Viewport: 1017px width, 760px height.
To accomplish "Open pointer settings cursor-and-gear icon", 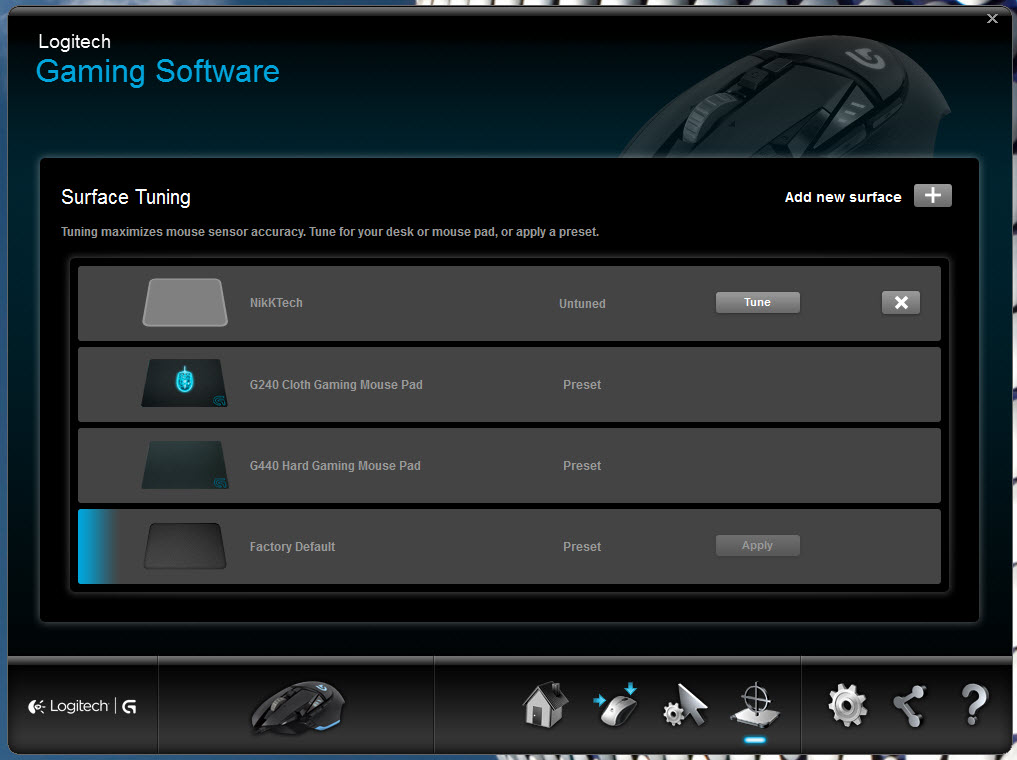I will (x=685, y=706).
